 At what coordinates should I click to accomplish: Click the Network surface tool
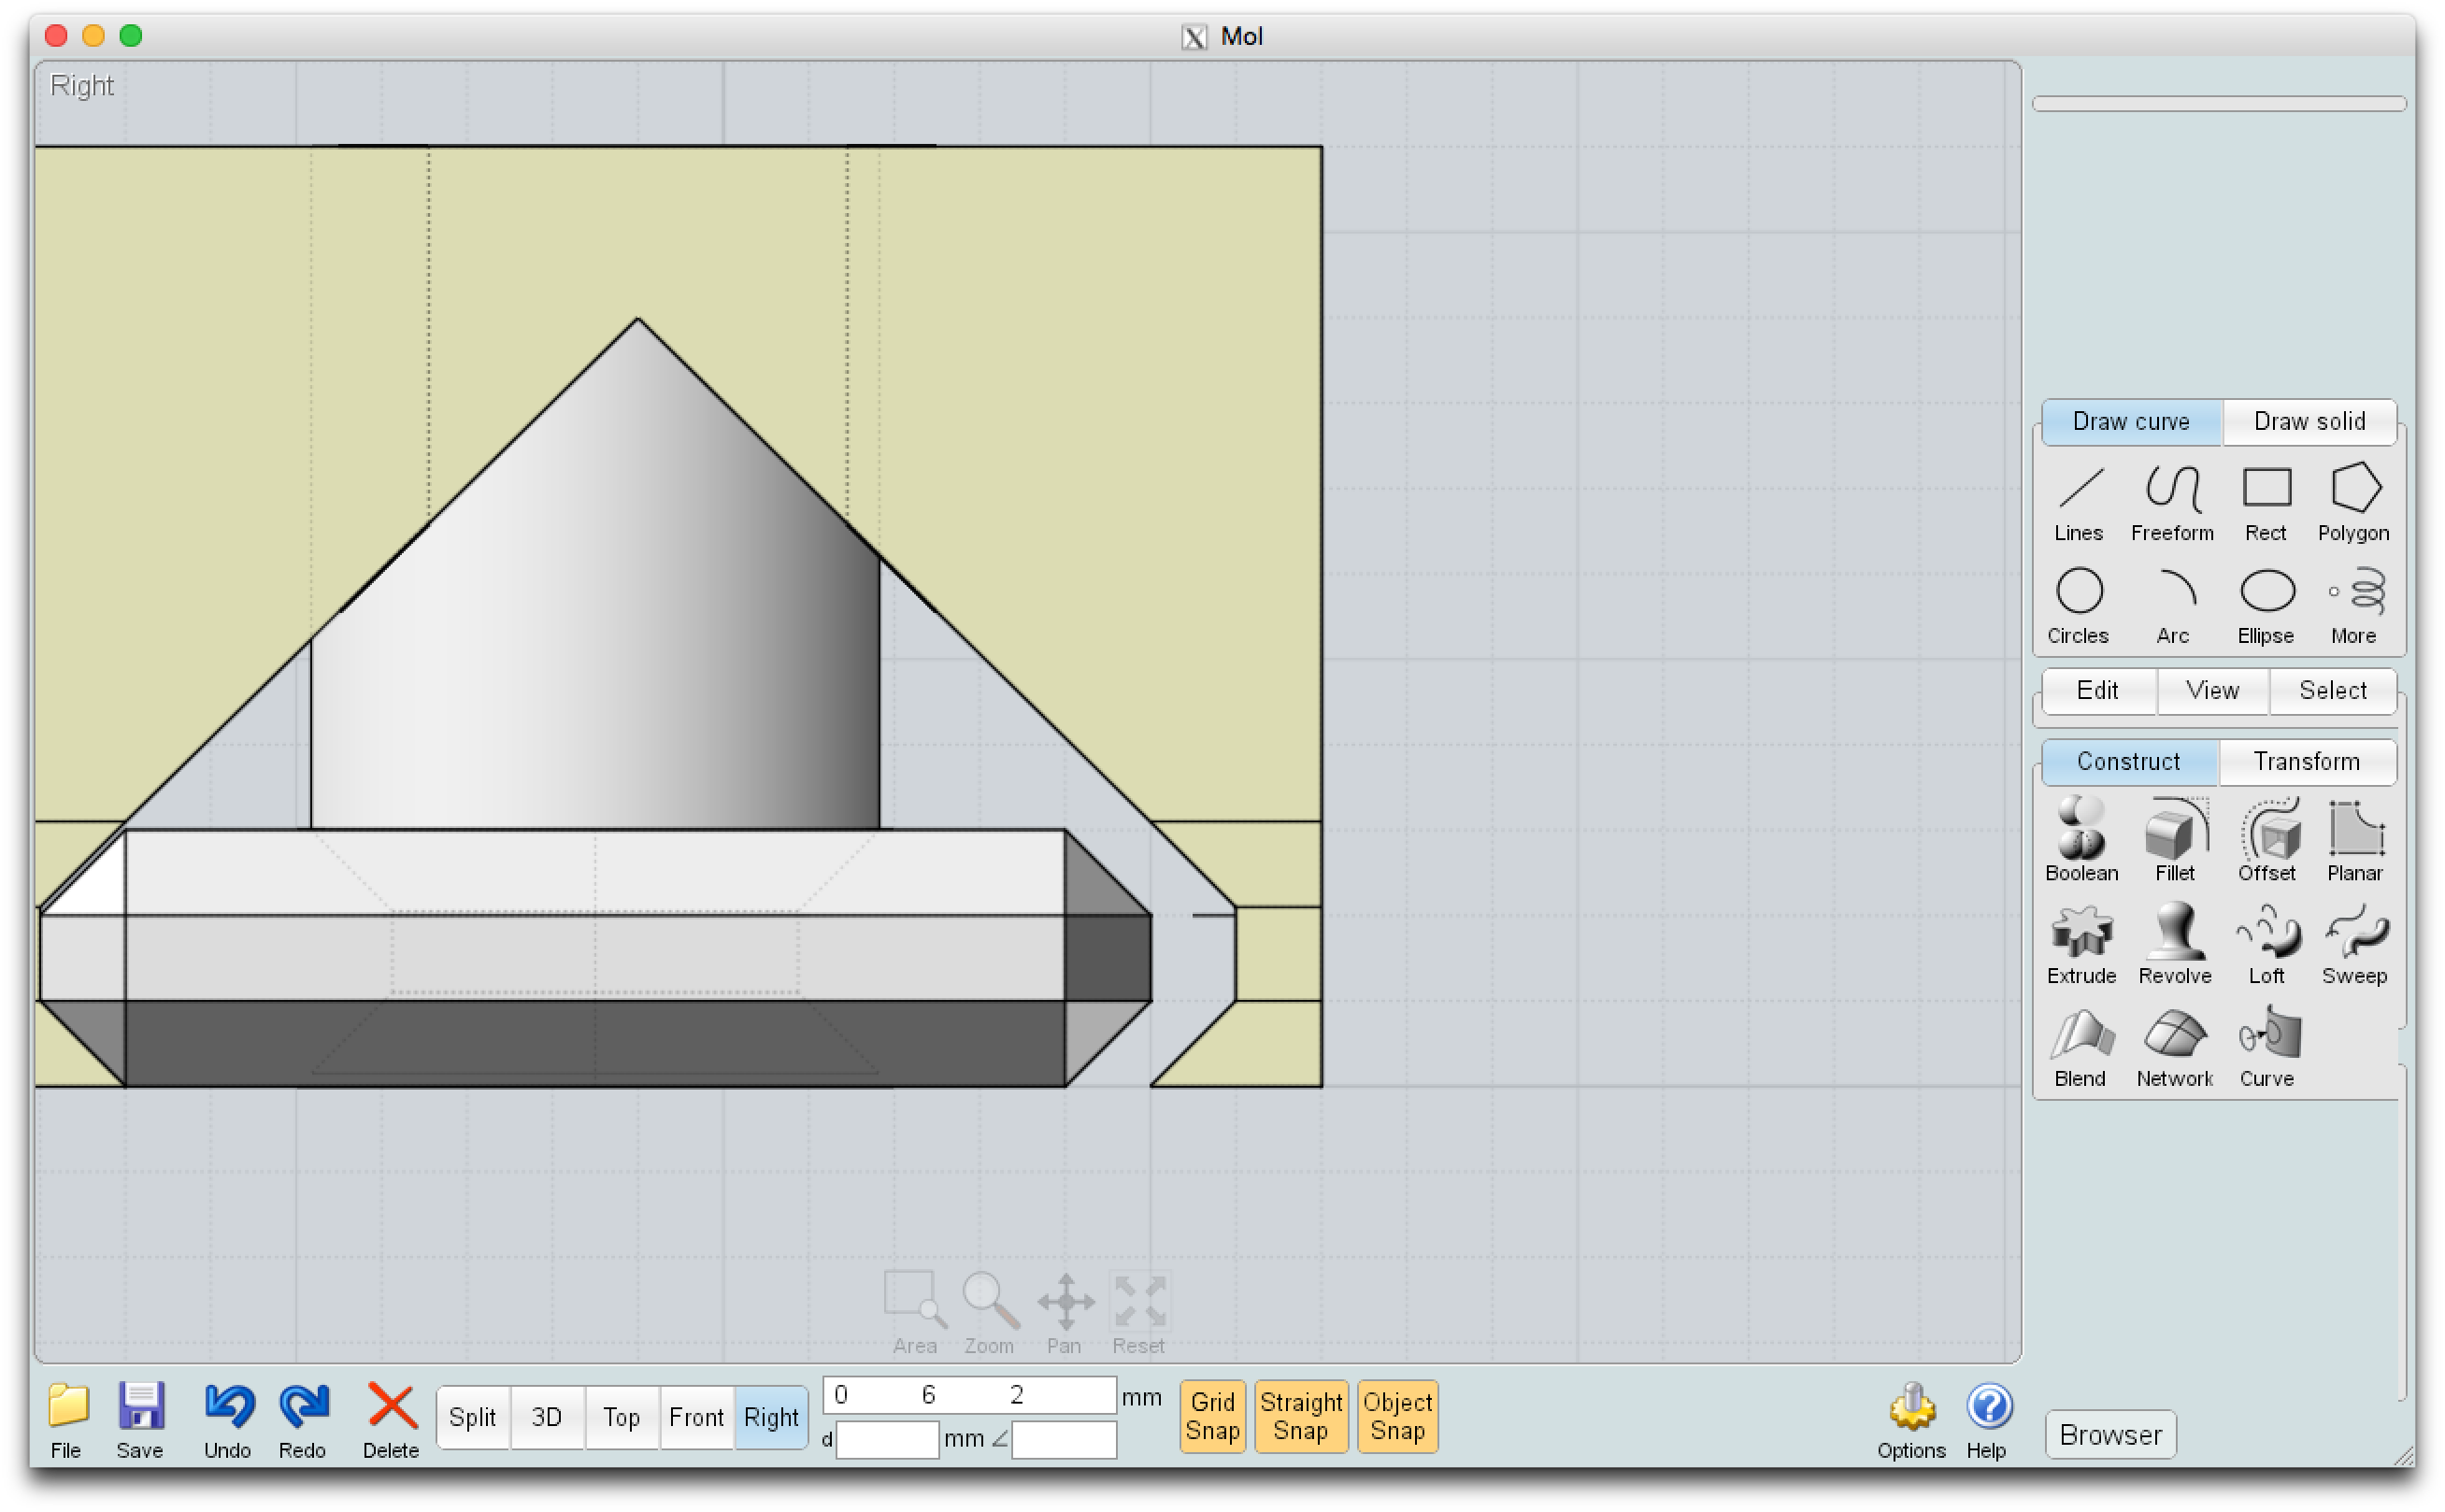click(x=2174, y=1047)
